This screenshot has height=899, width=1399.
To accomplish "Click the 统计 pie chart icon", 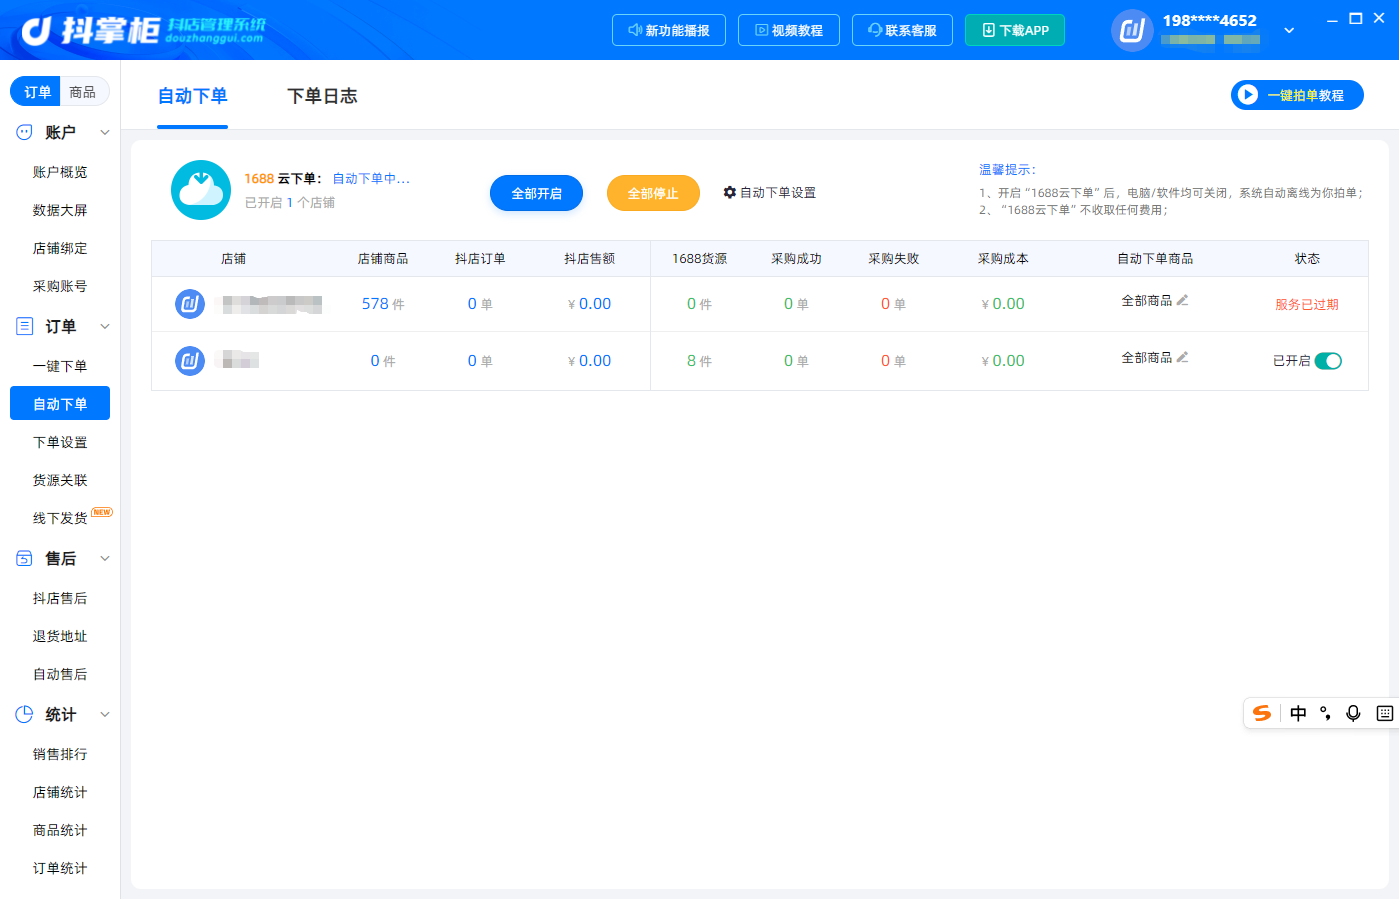I will pyautogui.click(x=24, y=714).
